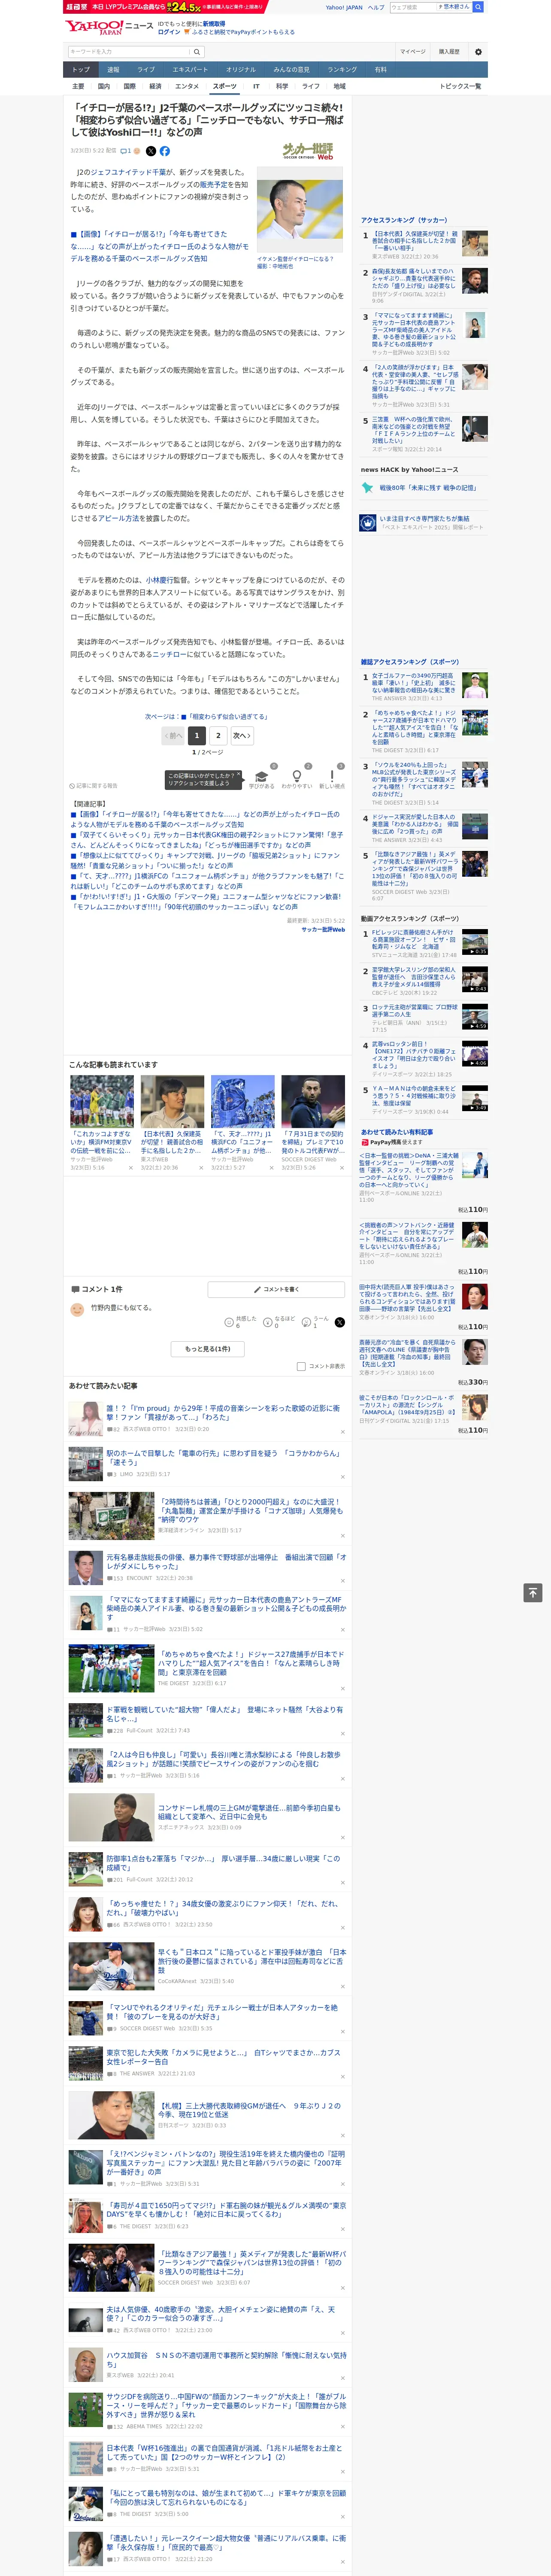This screenshot has height=2576, width=551.
Task: Go to page 2 of article
Action: click(218, 735)
